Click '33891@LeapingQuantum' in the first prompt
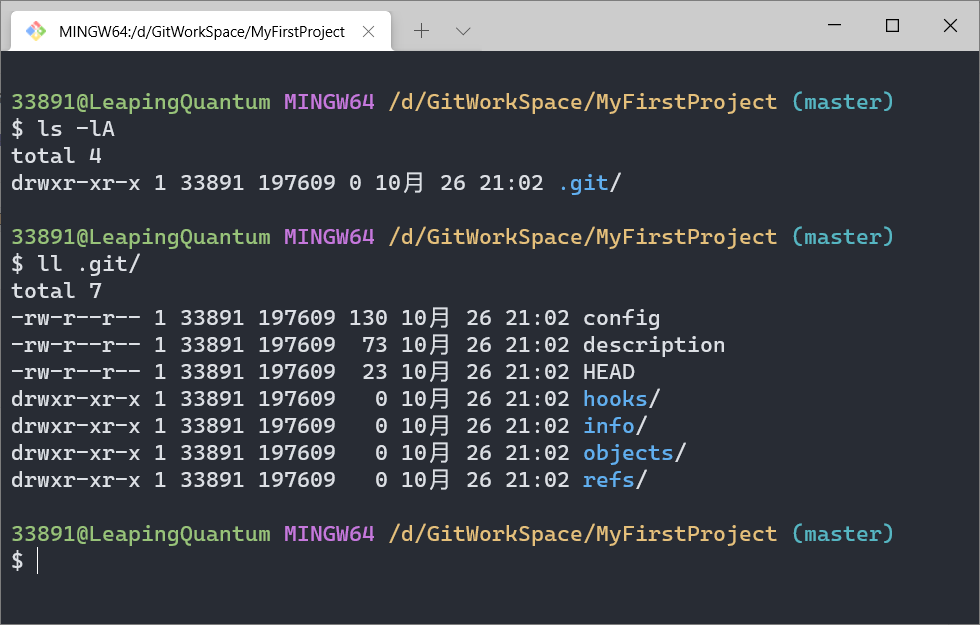 (141, 102)
